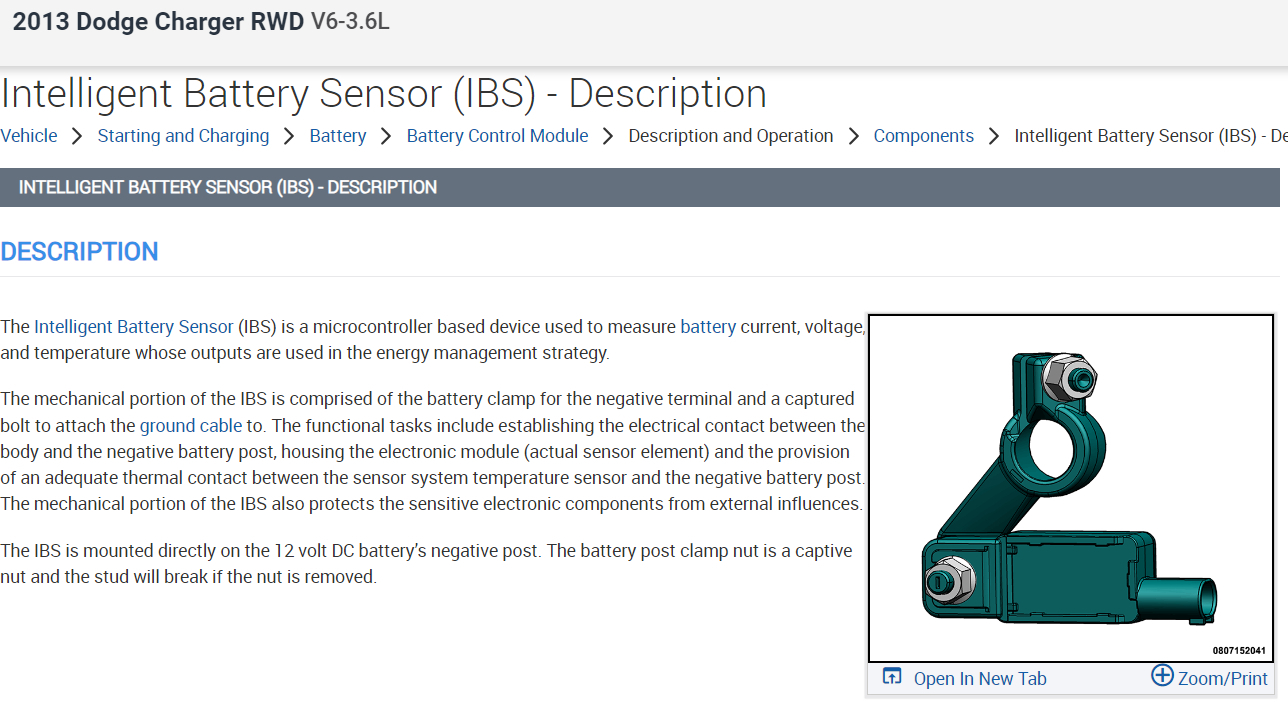Click the chevron after Components breadcrumb
The height and width of the screenshot is (702, 1288).
coord(994,136)
